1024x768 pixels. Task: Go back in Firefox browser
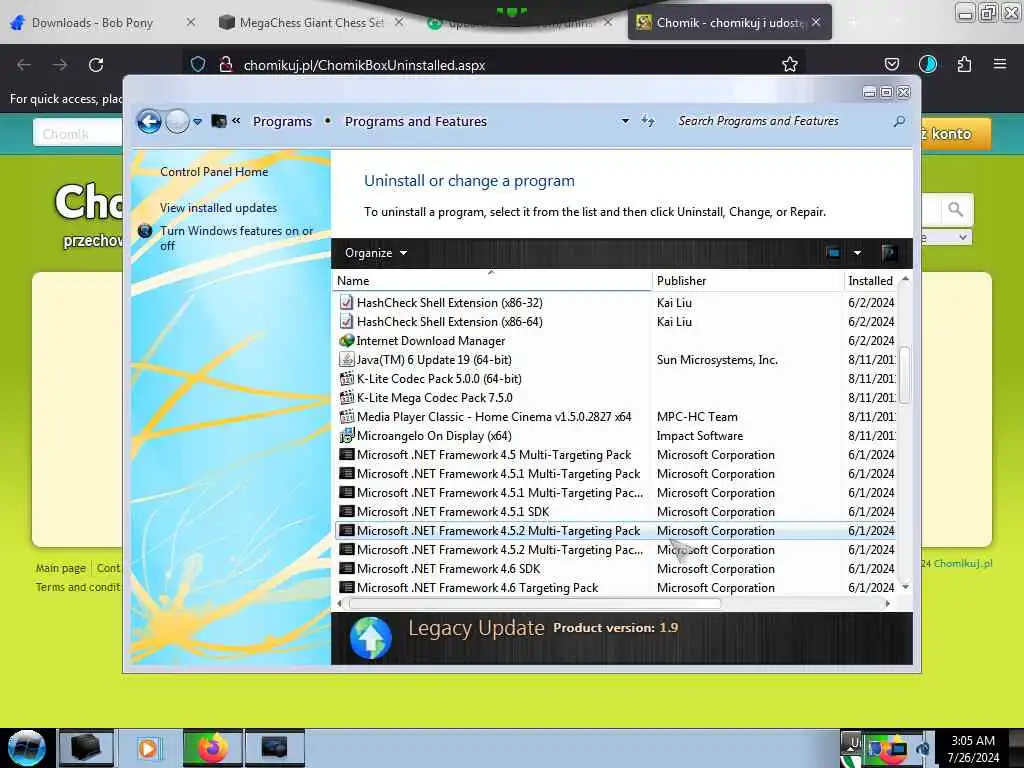point(24,65)
